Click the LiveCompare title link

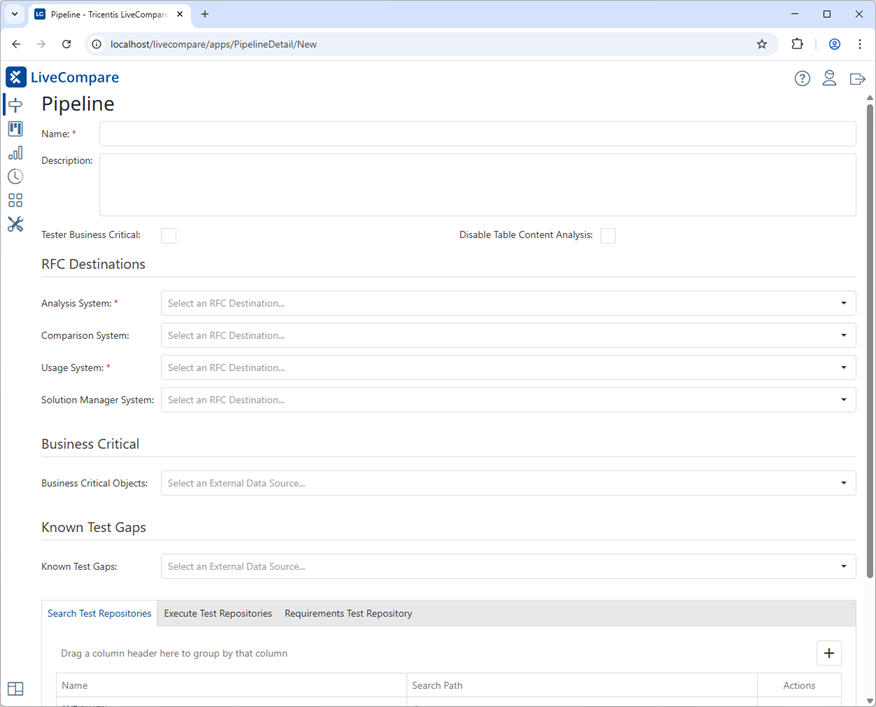75,77
